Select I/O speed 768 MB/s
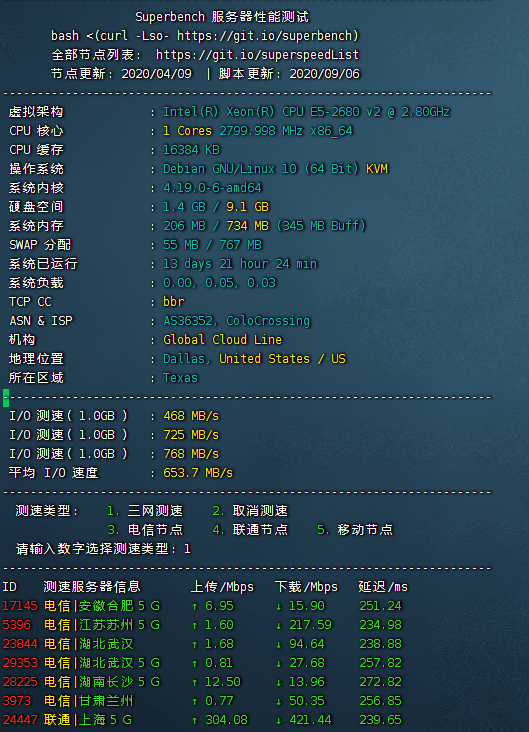529x732 pixels. click(x=191, y=454)
